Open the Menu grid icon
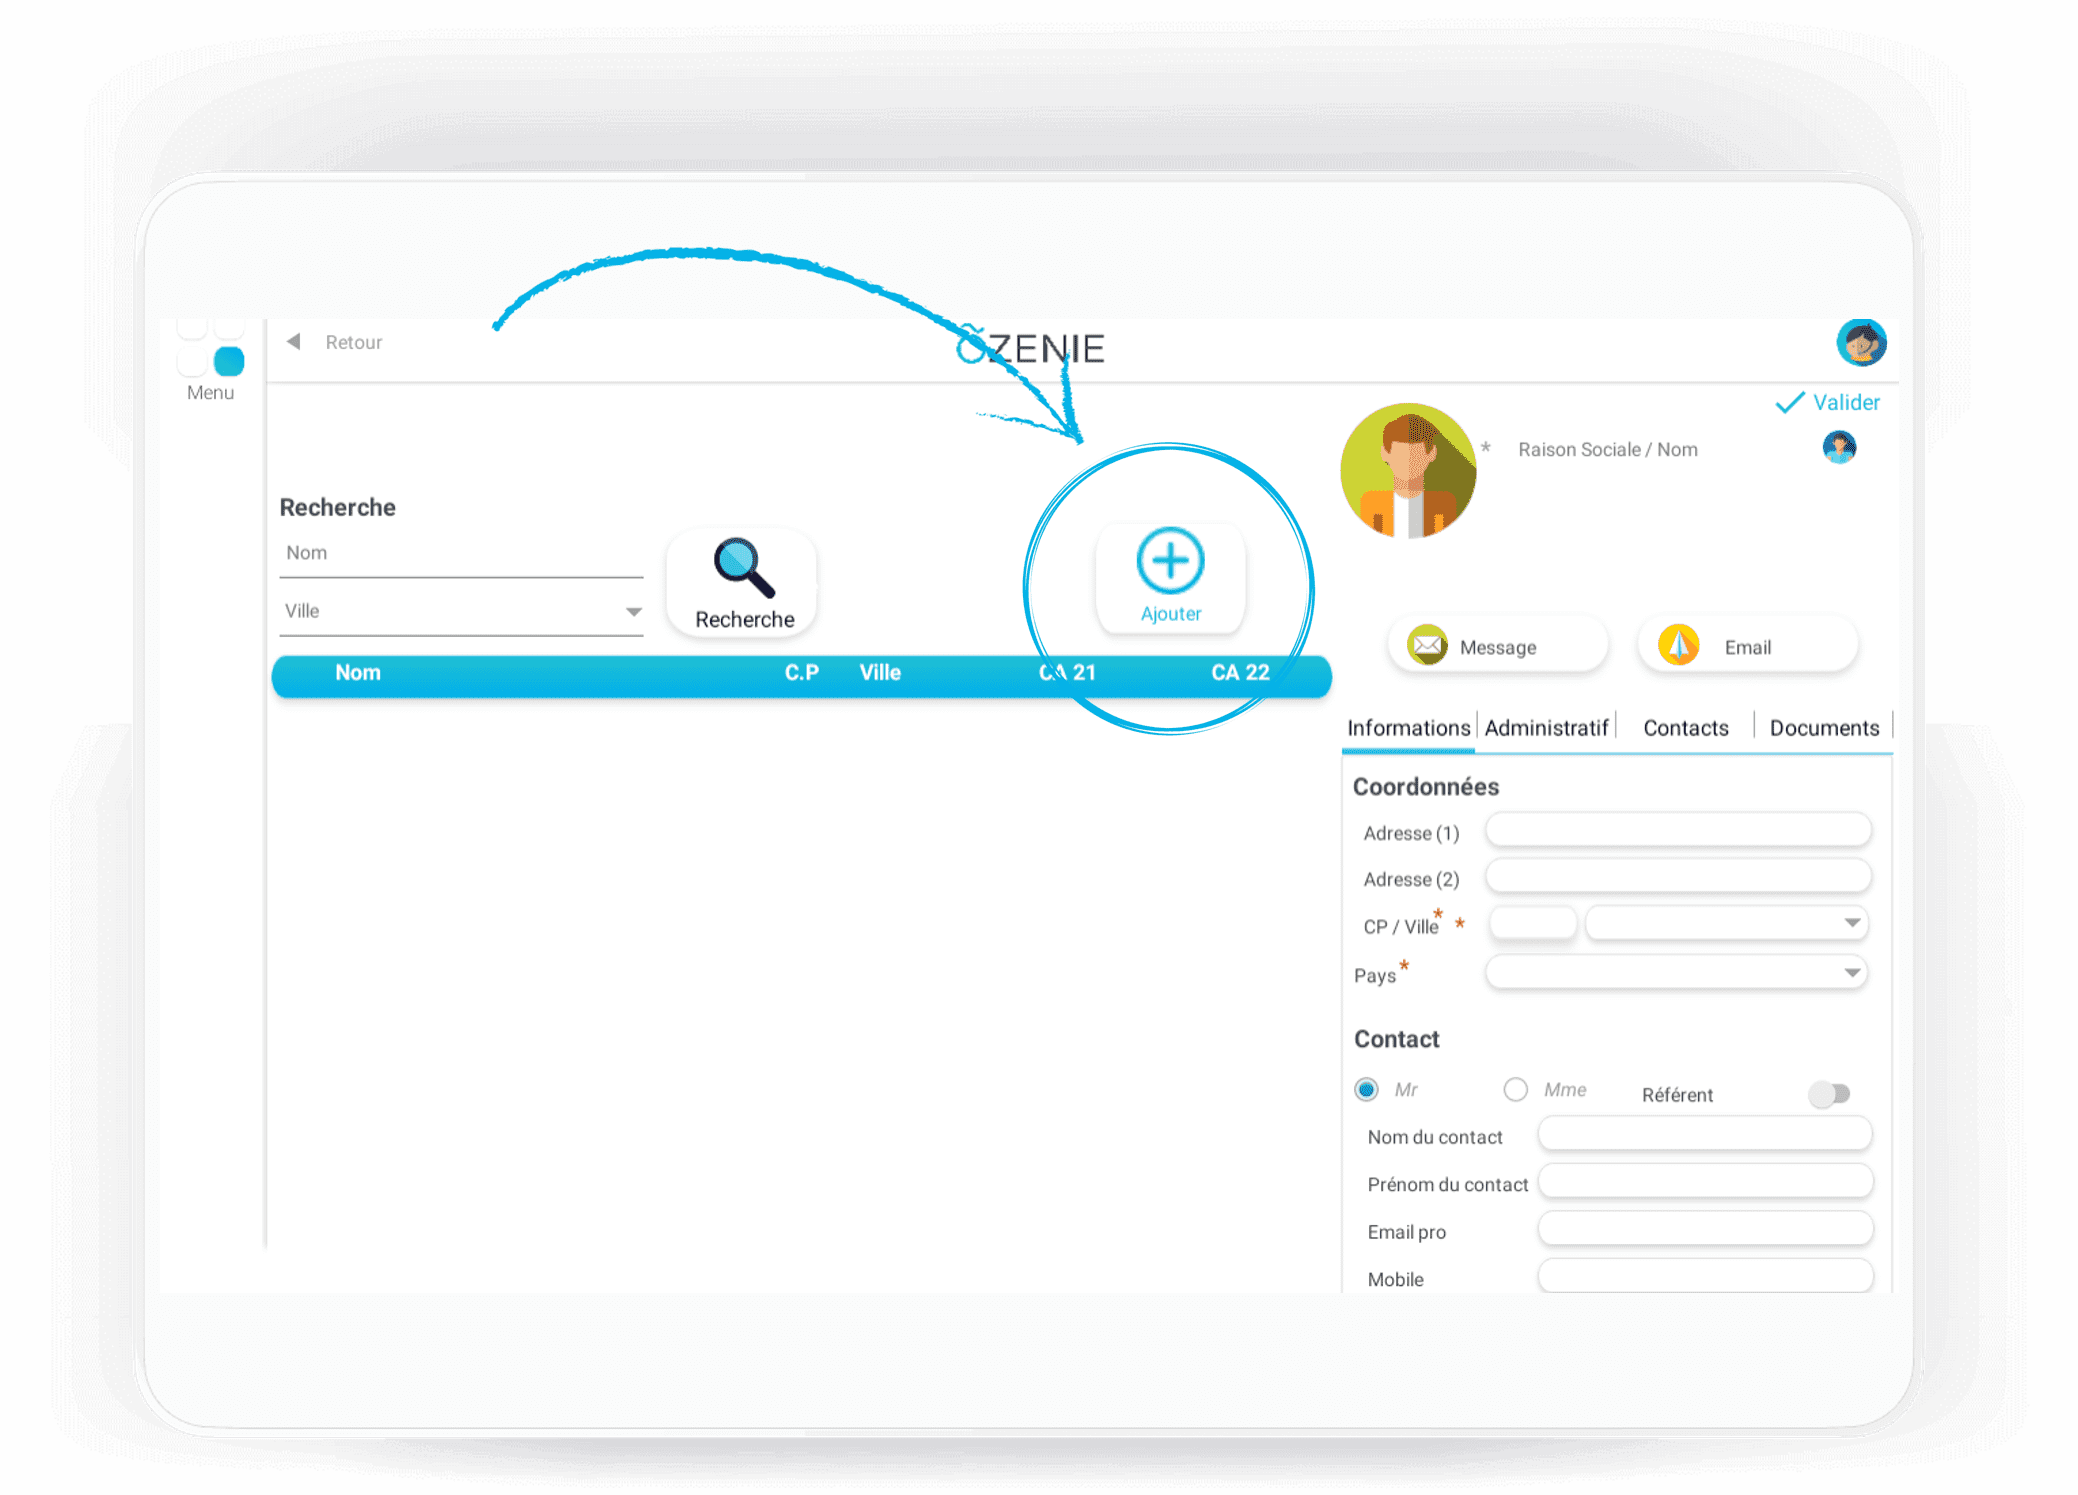The width and height of the screenshot is (2078, 1495). [211, 346]
